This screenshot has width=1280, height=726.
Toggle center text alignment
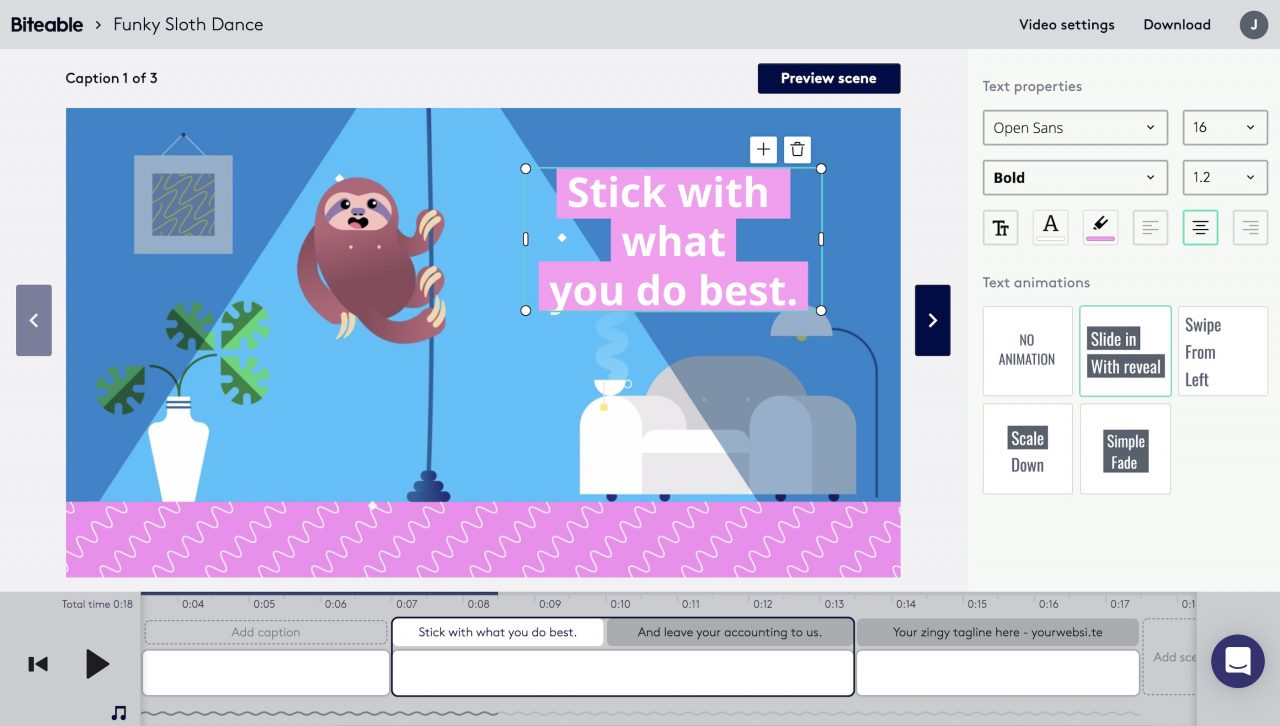(1199, 227)
